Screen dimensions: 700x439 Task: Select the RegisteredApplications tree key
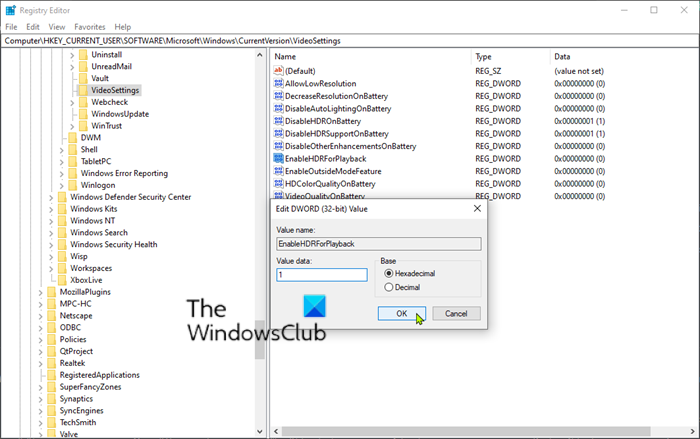click(100, 375)
